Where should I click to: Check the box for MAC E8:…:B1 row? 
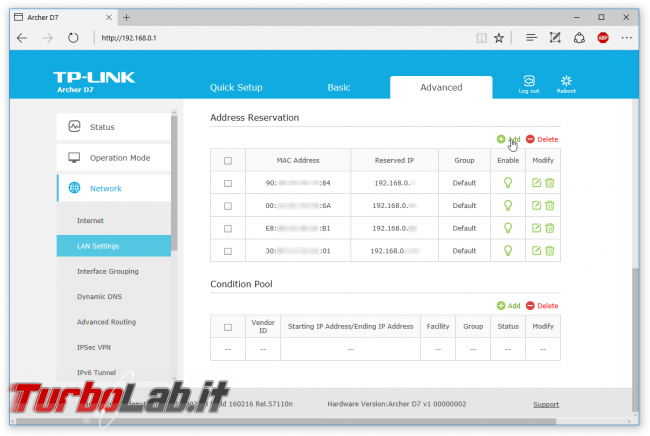point(228,228)
